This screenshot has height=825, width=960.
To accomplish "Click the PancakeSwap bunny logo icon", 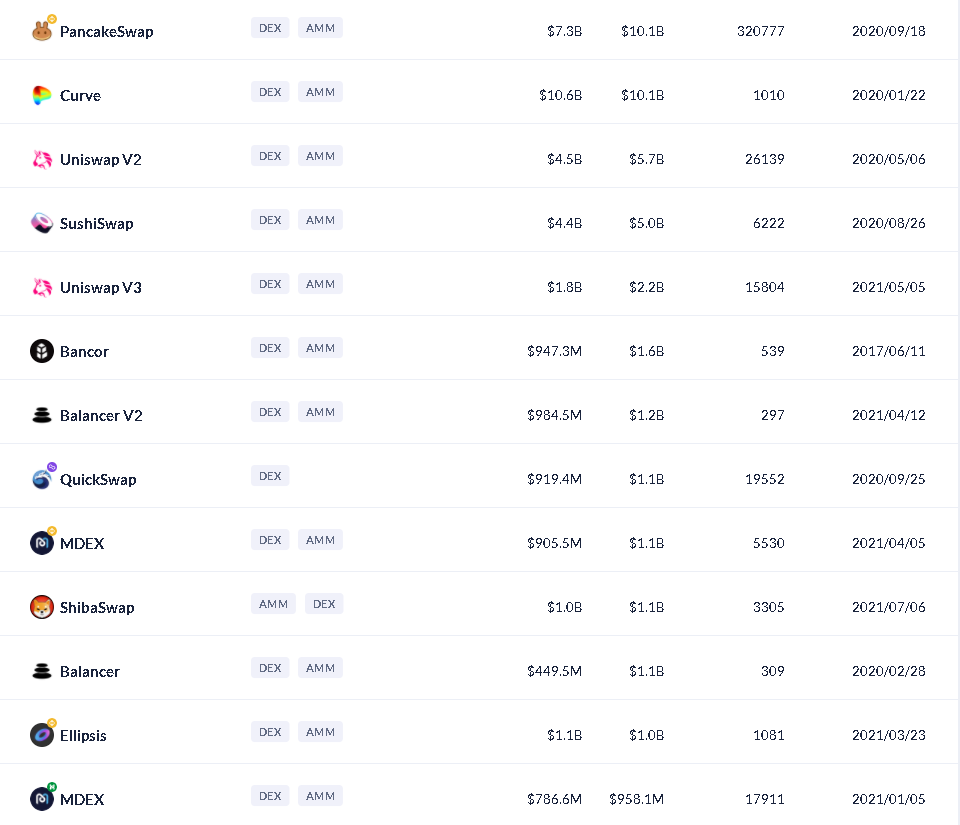I will click(x=41, y=32).
